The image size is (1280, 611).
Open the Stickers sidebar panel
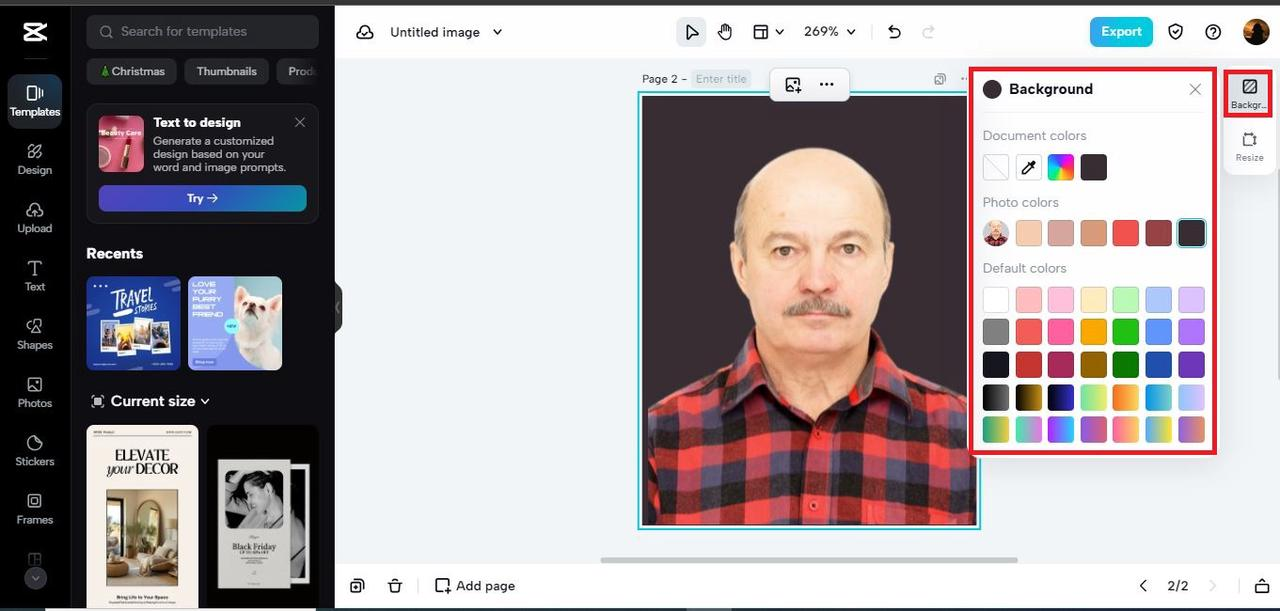coord(35,451)
